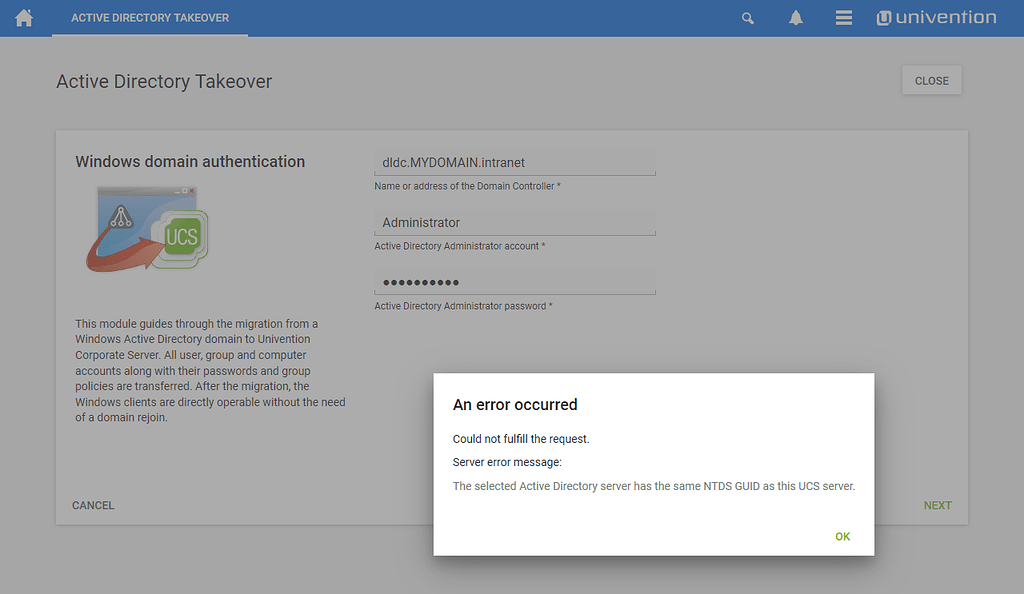Screen dimensions: 1024x594
Task: Click CANCEL to abort the takeover wizard
Action: (93, 505)
